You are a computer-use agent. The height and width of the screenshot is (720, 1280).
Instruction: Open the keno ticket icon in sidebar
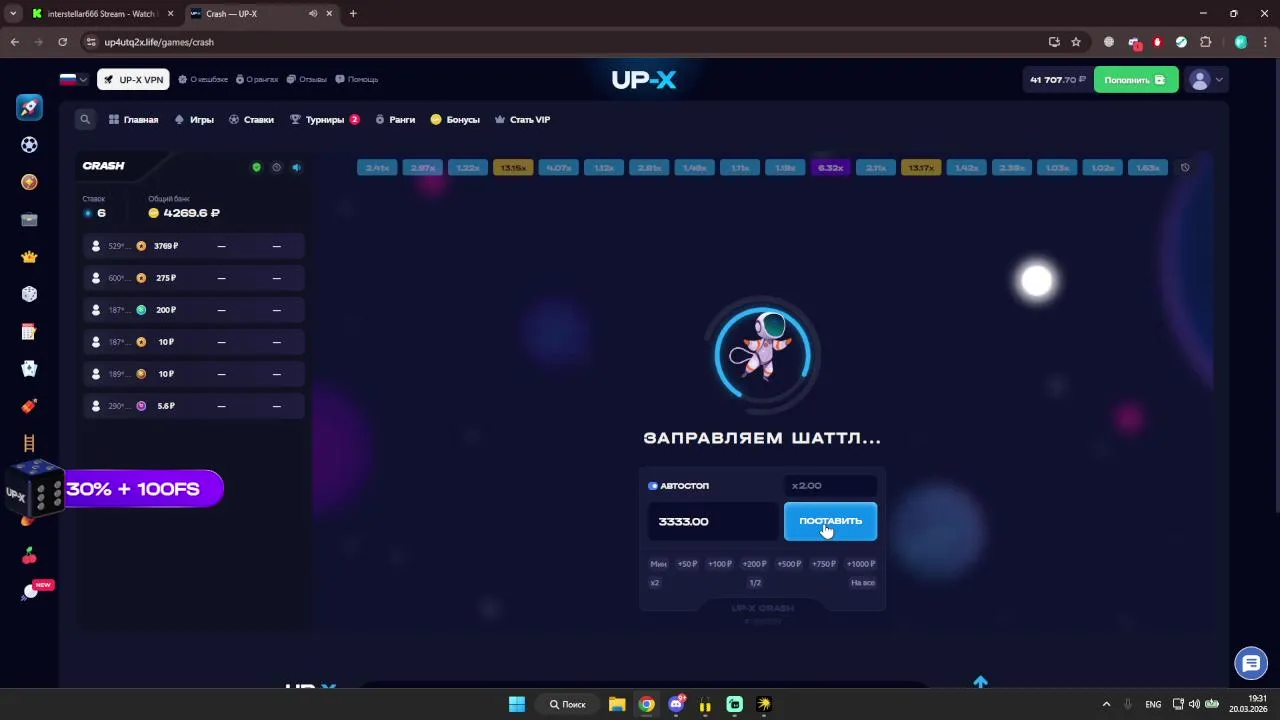(29, 332)
